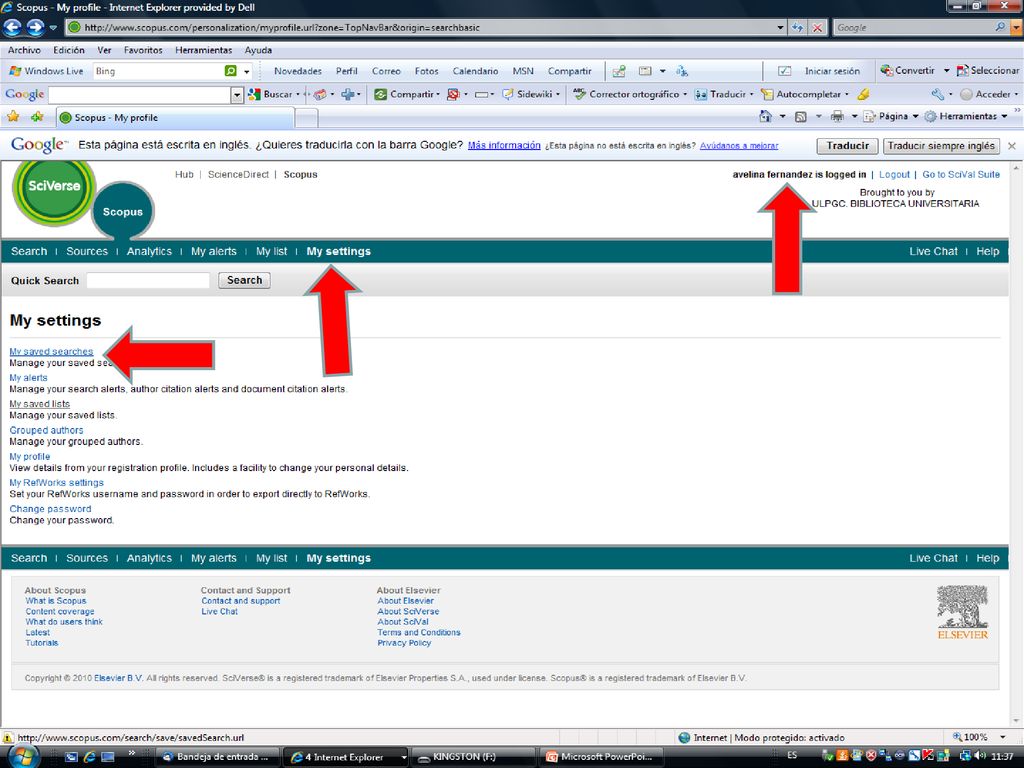Open My RefWorks settings link
The image size is (1024, 768).
click(56, 483)
